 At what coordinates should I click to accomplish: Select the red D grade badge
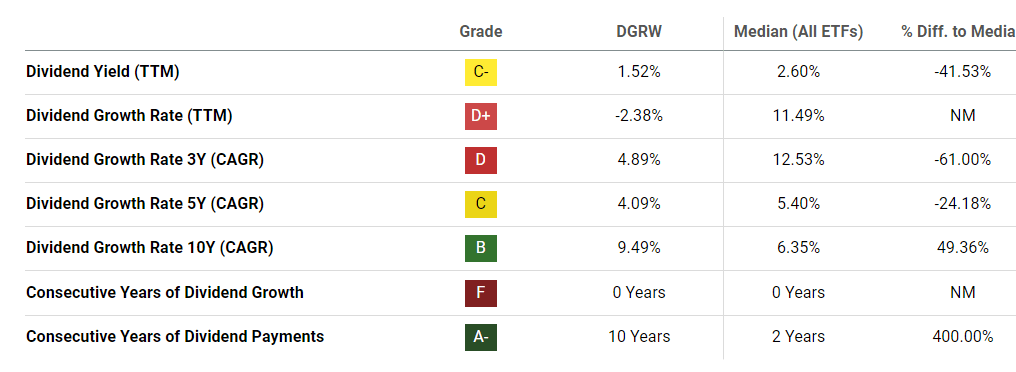[x=481, y=160]
